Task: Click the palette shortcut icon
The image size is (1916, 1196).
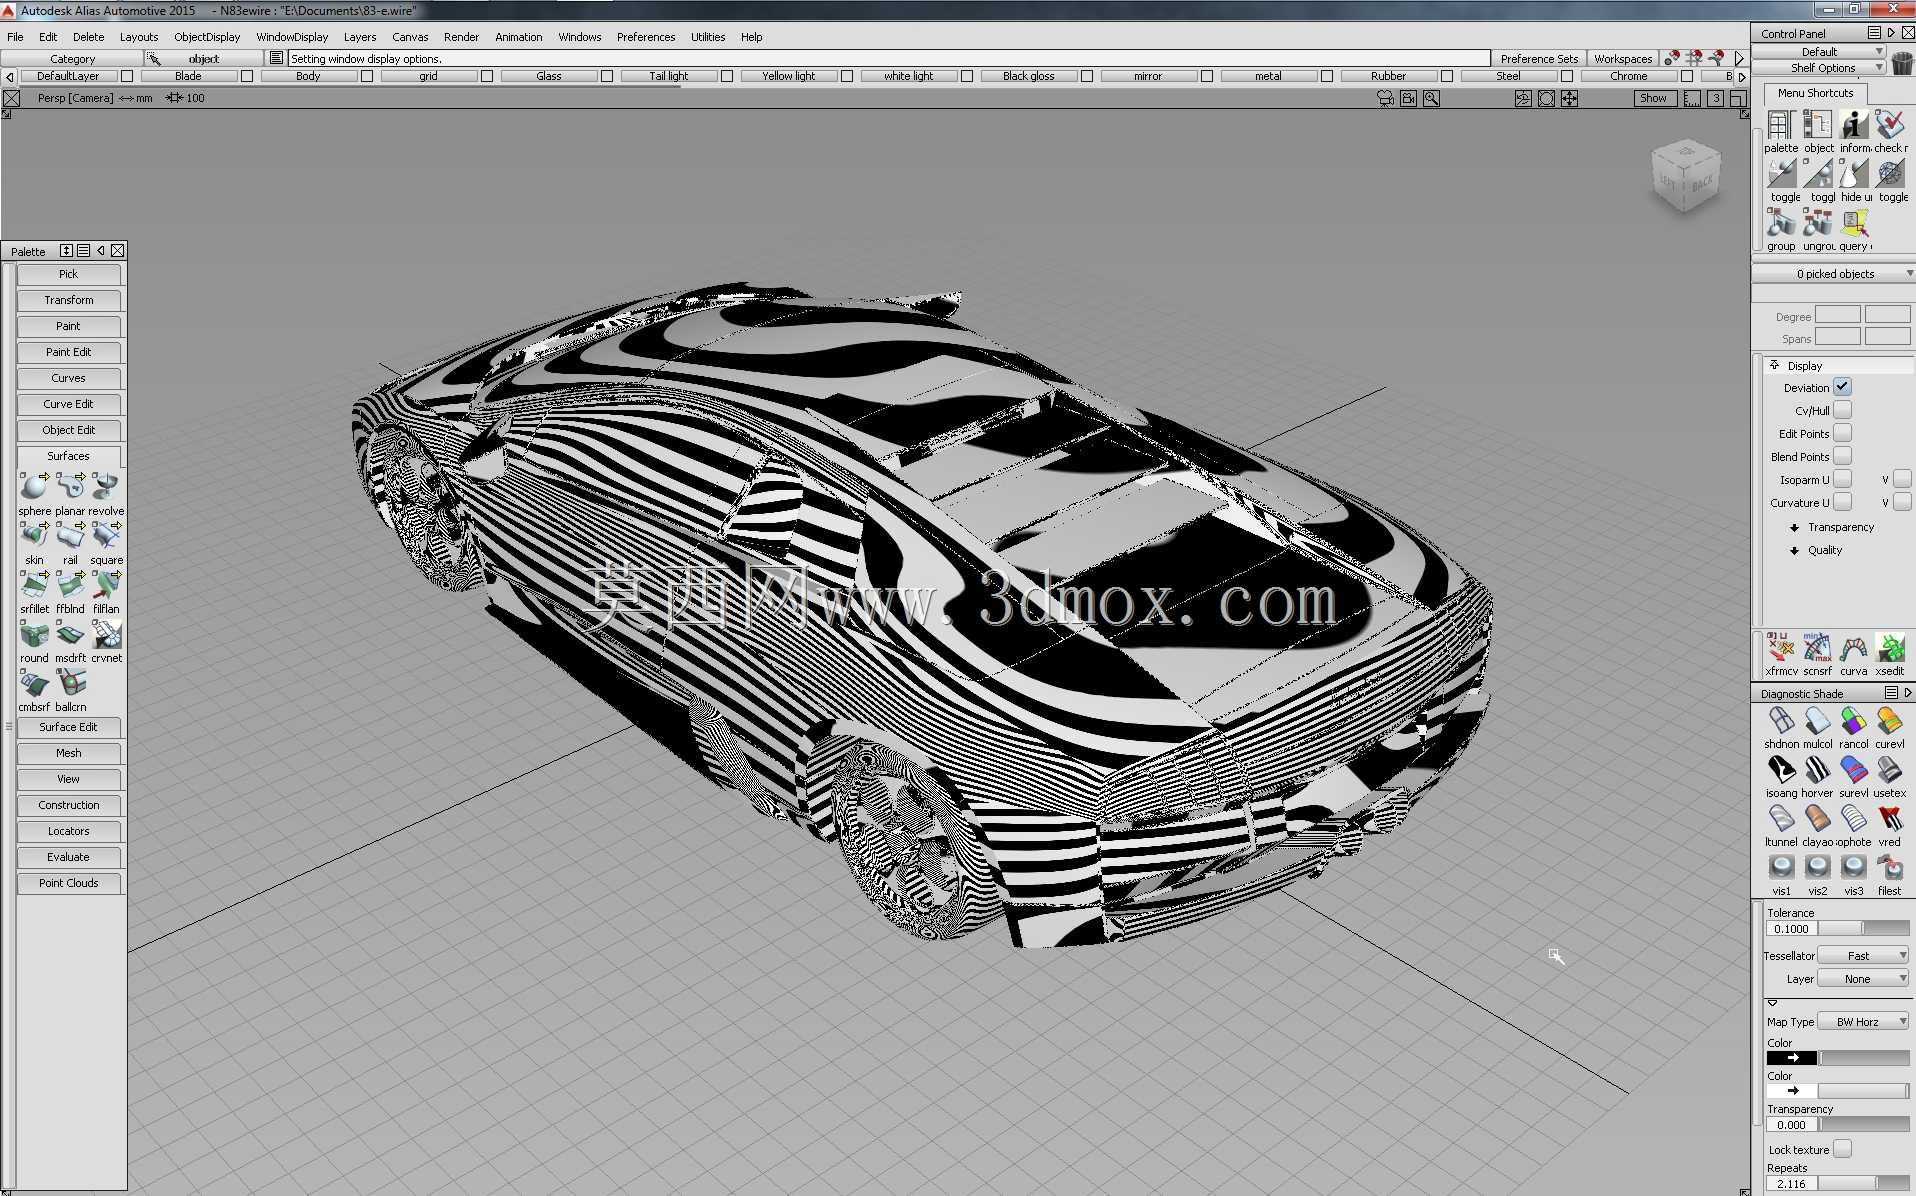Action: point(1781,125)
